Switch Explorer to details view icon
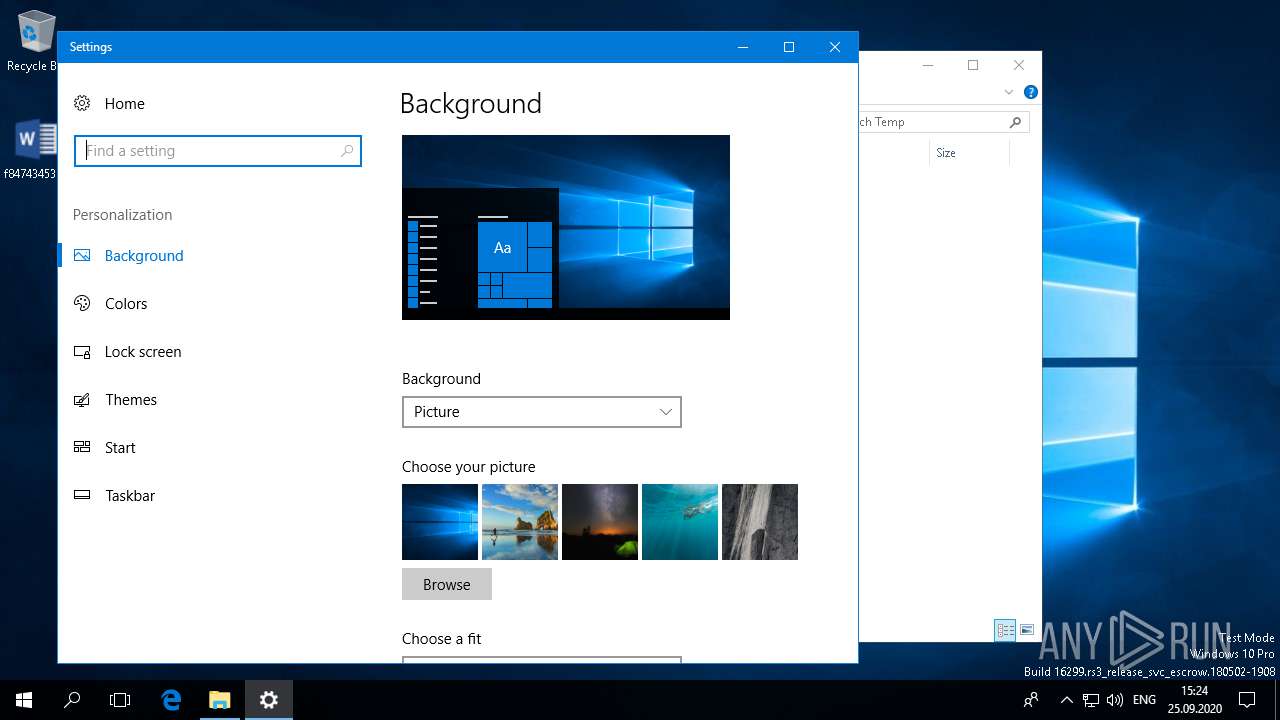The image size is (1280, 720). pos(1005,630)
